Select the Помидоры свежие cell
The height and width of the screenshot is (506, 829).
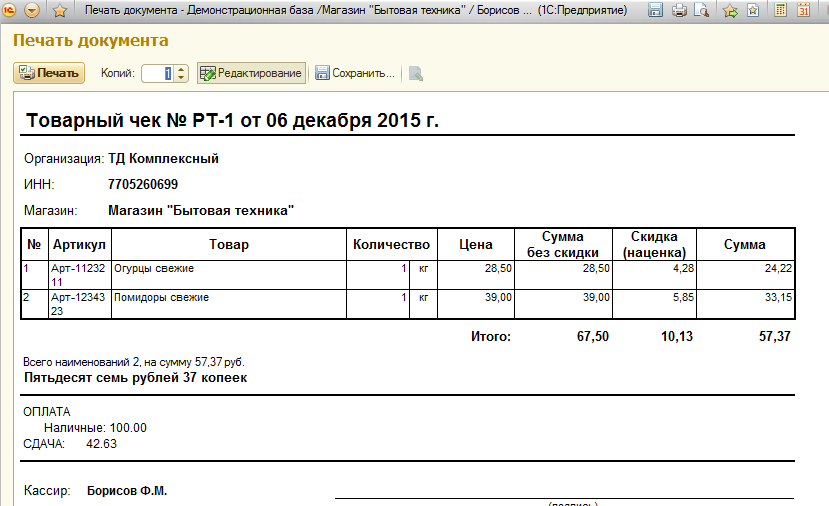pyautogui.click(x=229, y=304)
